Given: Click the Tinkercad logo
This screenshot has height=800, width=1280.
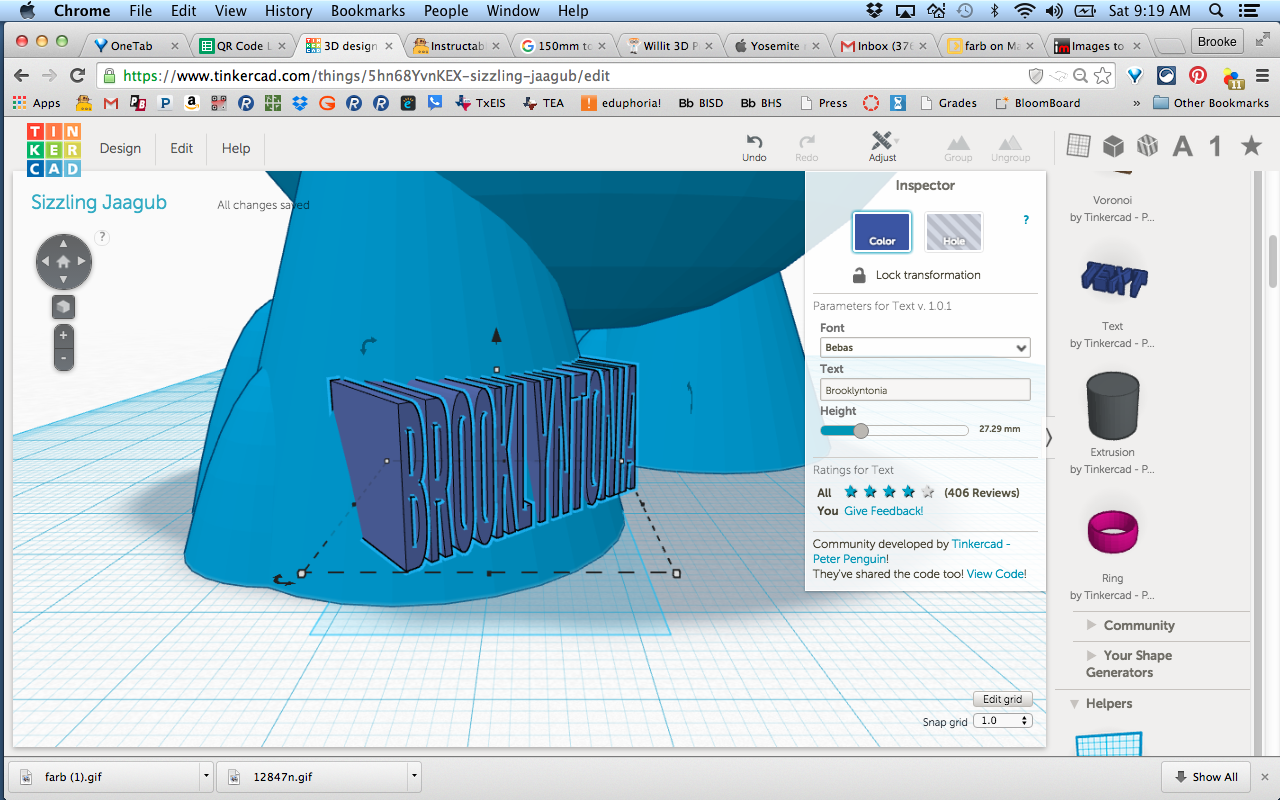Looking at the screenshot, I should pyautogui.click(x=54, y=149).
